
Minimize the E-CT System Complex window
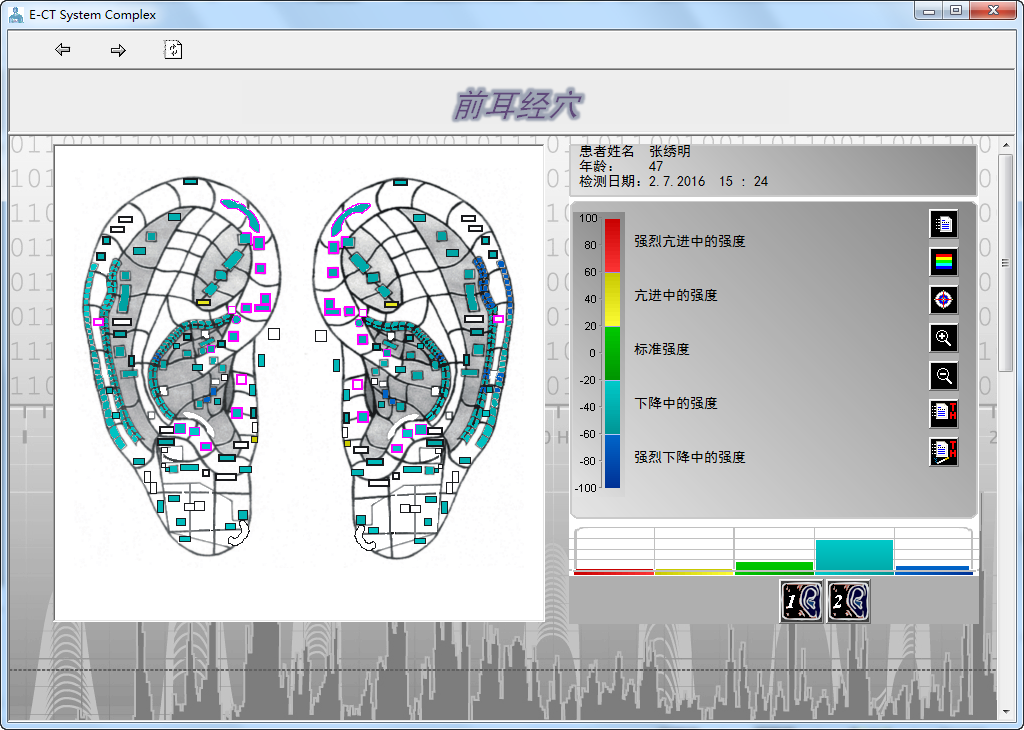pos(929,11)
